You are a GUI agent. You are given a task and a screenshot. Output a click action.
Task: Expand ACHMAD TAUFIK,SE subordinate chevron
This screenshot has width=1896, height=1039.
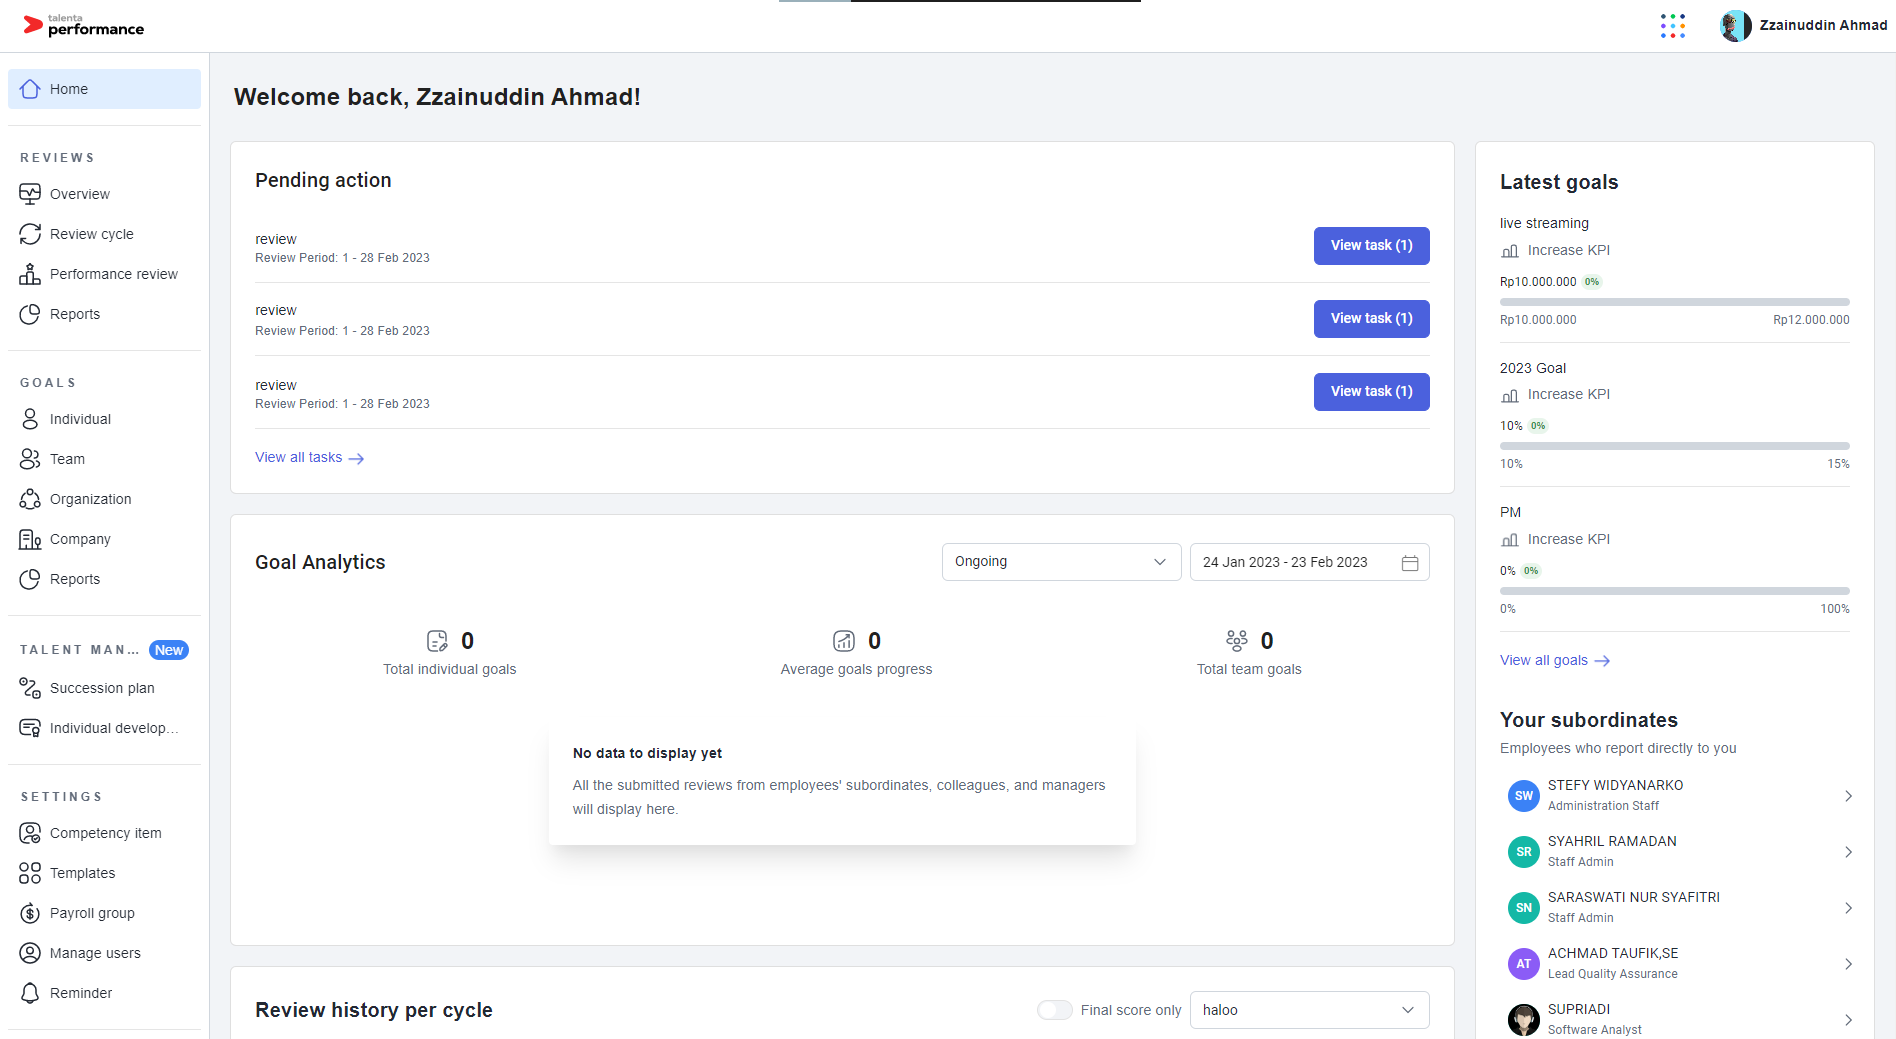[1848, 964]
